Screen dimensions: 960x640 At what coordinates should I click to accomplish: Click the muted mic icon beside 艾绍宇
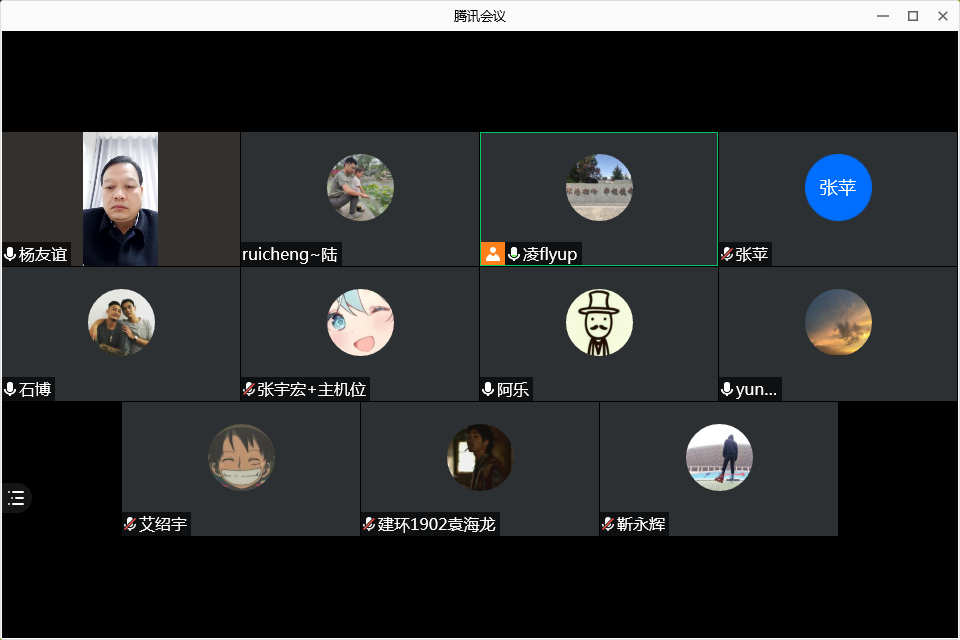point(130,524)
